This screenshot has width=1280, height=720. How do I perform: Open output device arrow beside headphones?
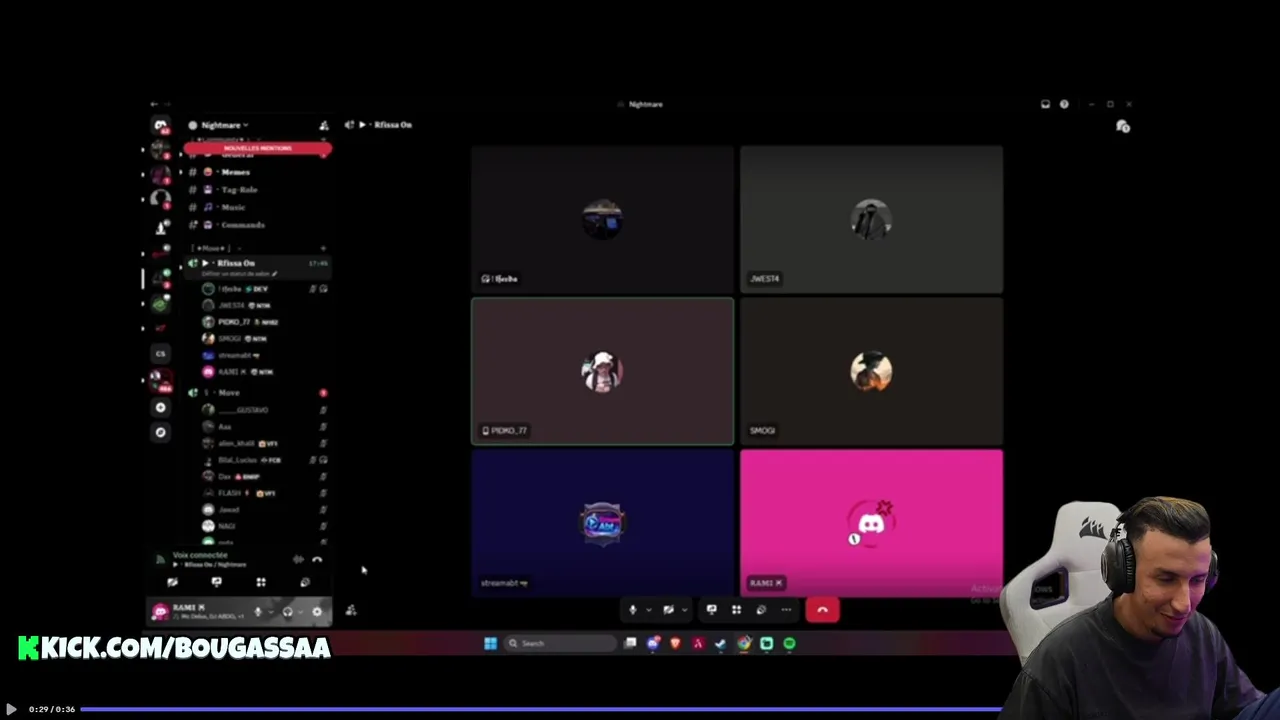pos(300,611)
